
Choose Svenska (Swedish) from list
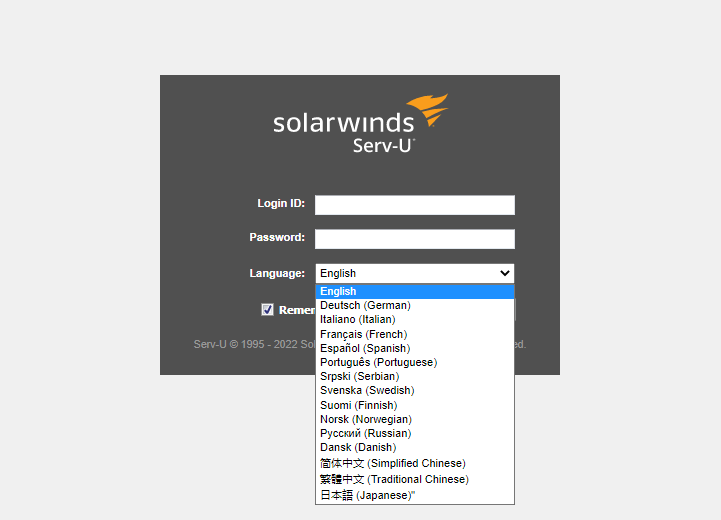(x=415, y=390)
